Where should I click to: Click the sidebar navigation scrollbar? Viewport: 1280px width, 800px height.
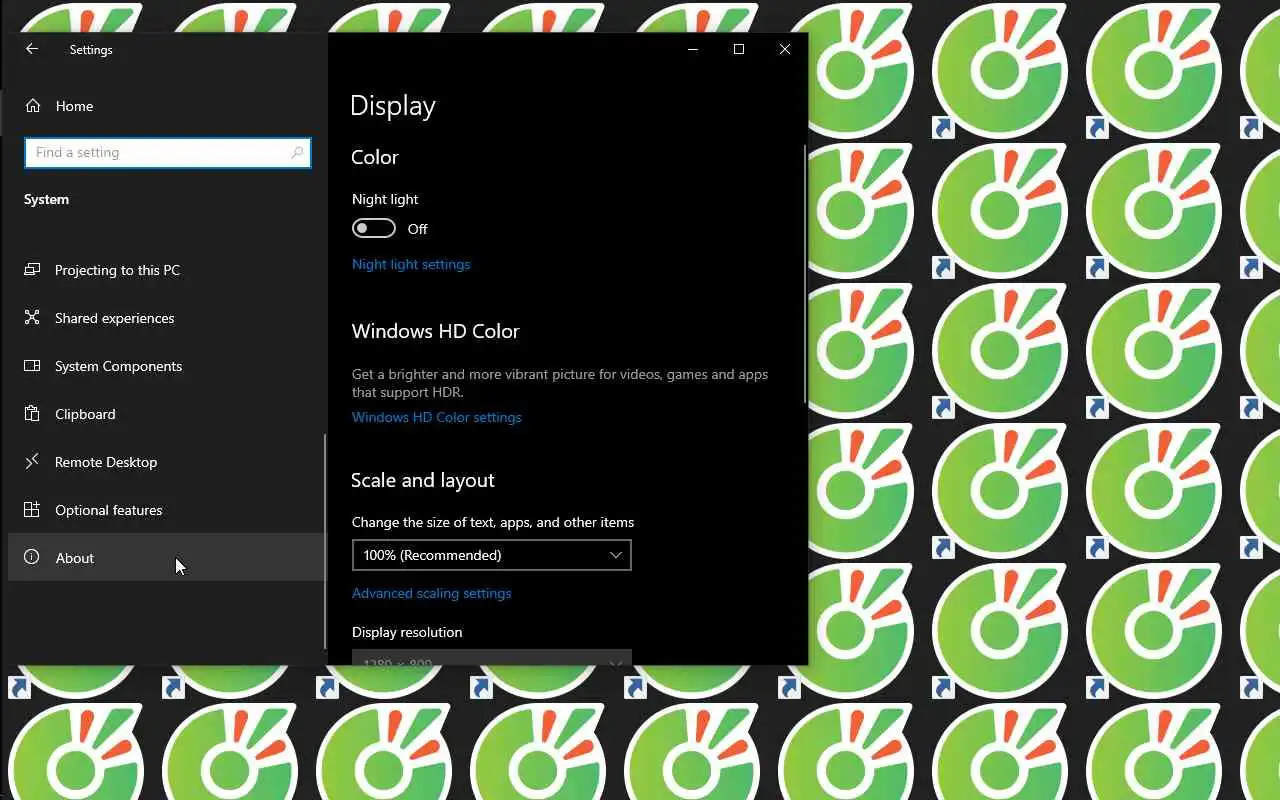[x=324, y=541]
